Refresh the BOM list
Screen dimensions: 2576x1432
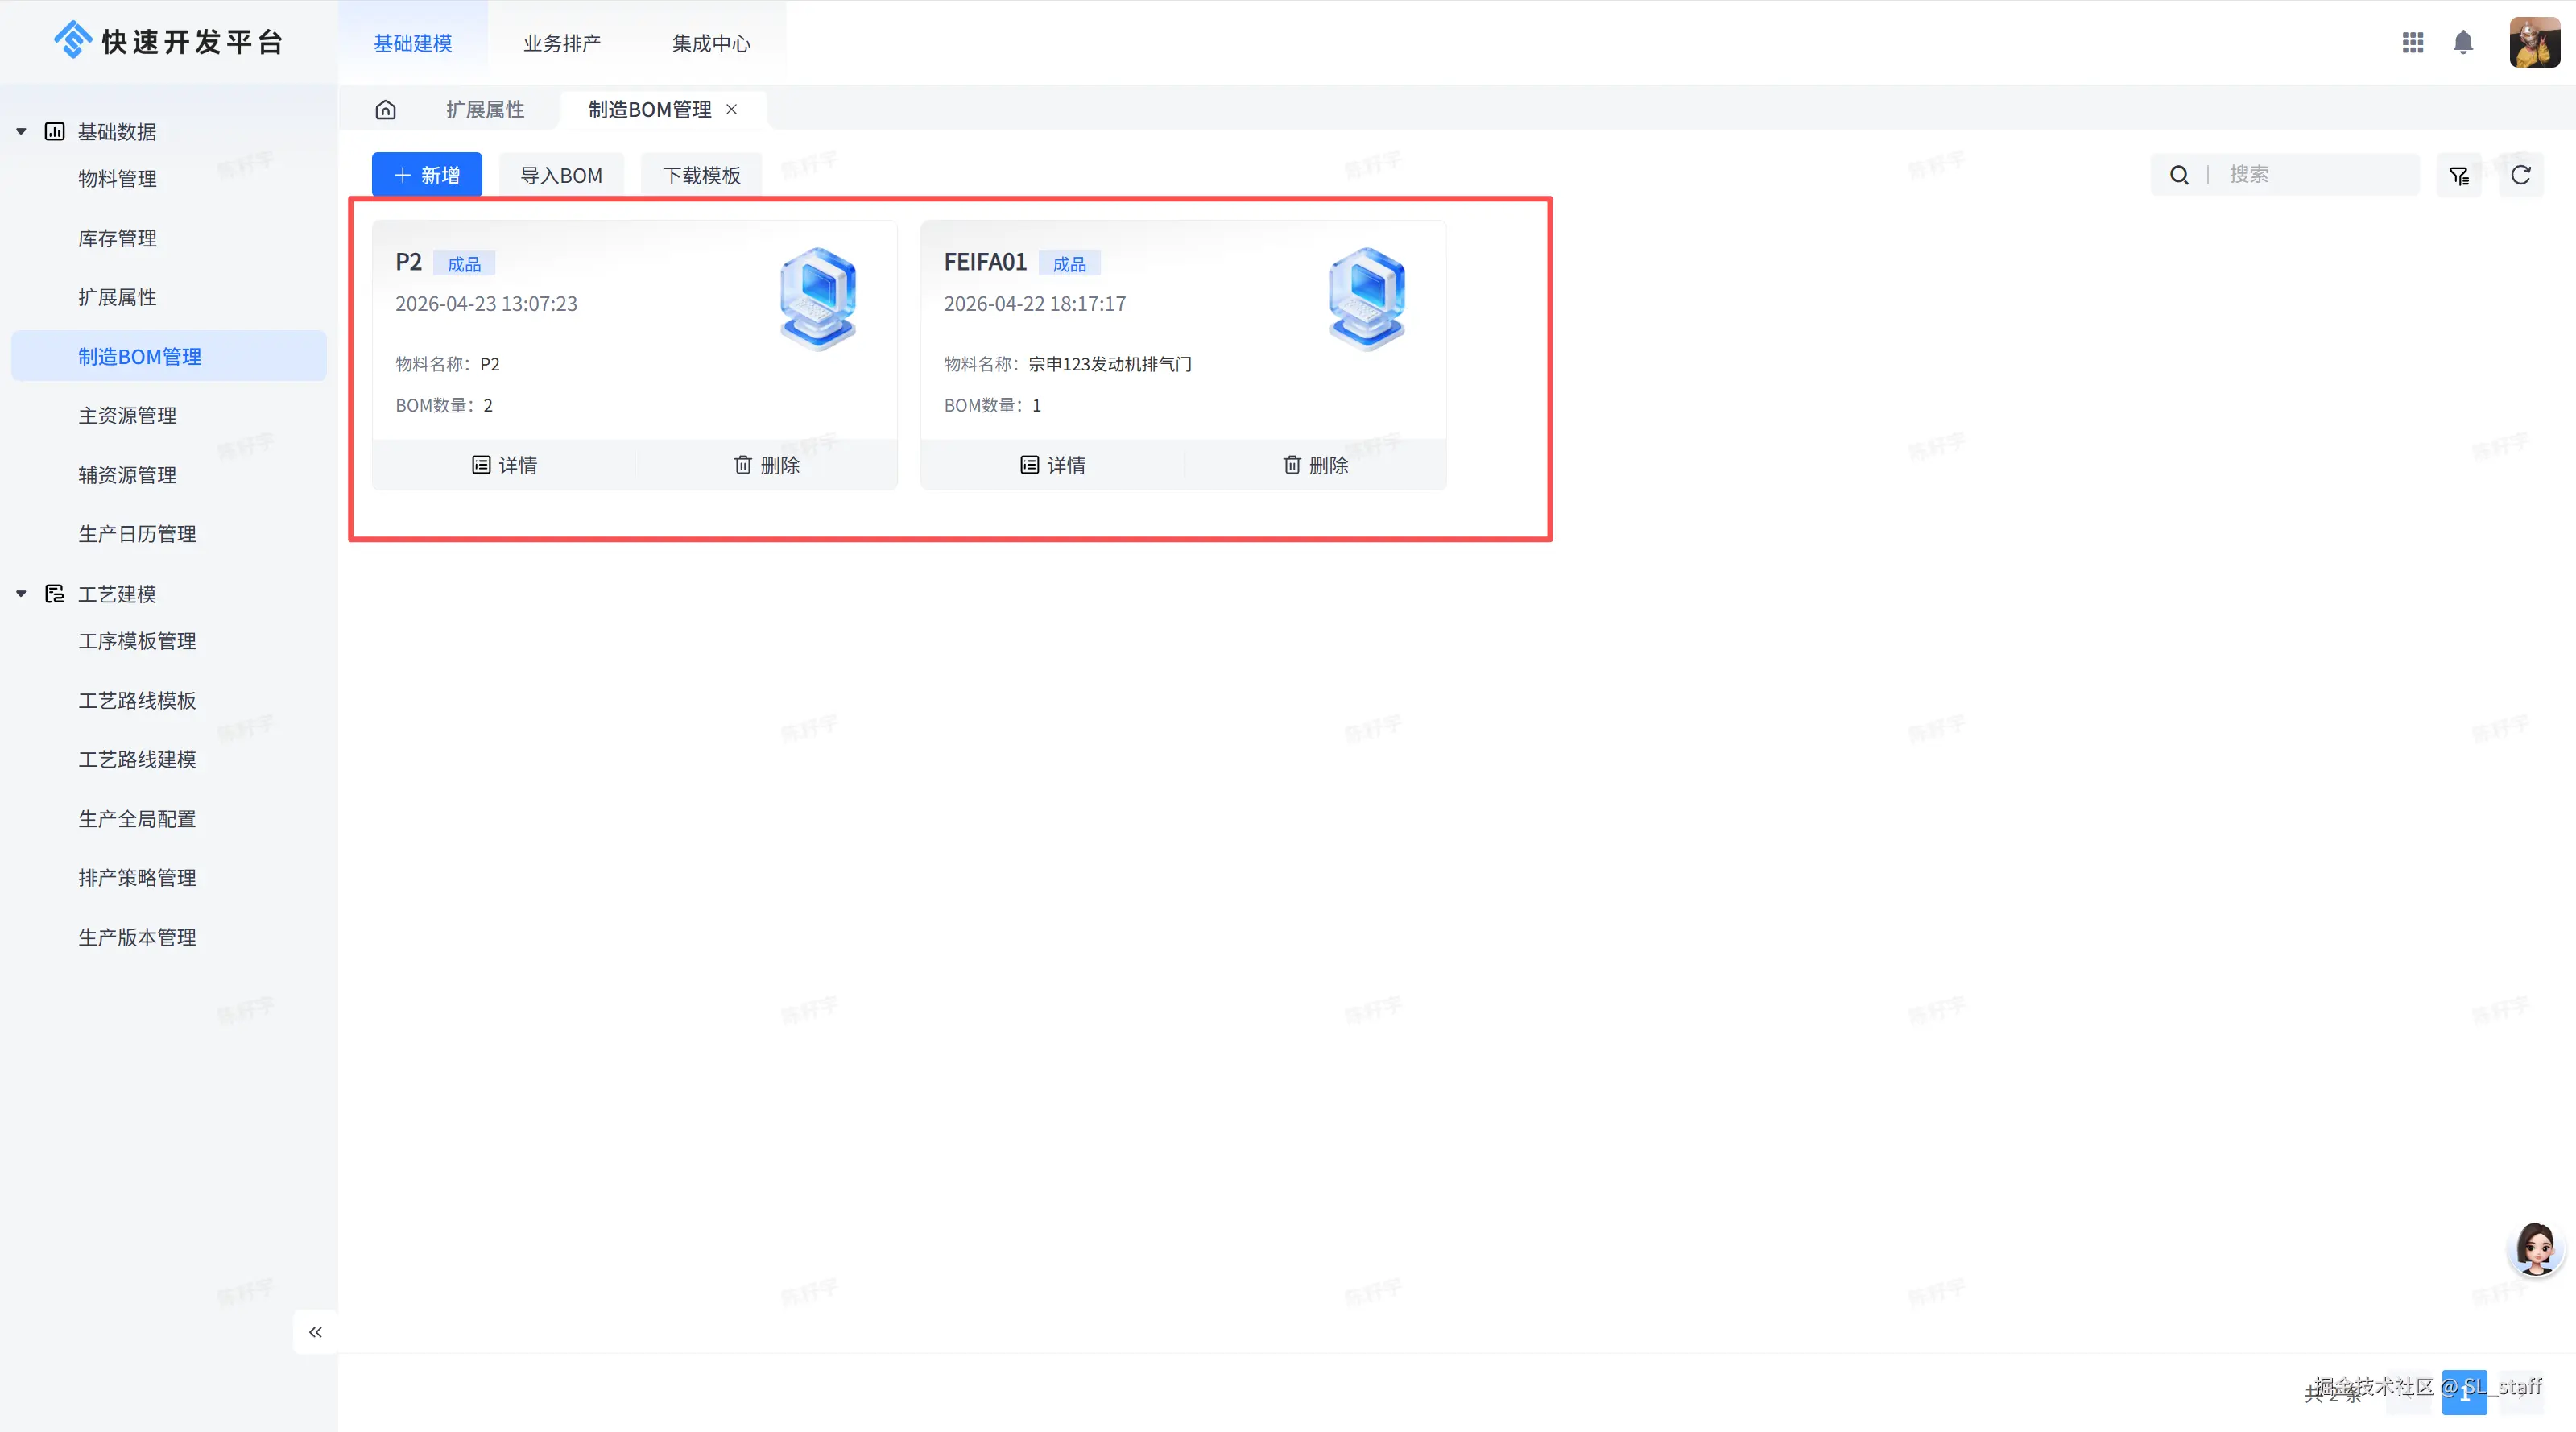pos(2521,175)
